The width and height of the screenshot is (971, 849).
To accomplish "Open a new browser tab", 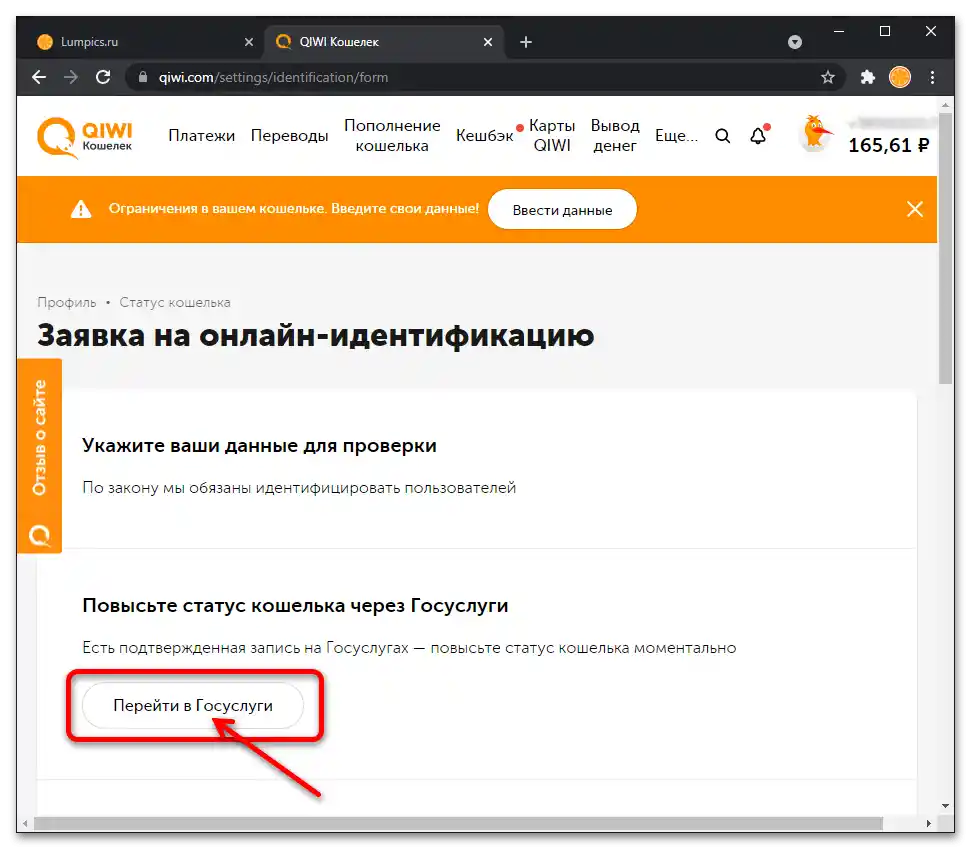I will 526,41.
